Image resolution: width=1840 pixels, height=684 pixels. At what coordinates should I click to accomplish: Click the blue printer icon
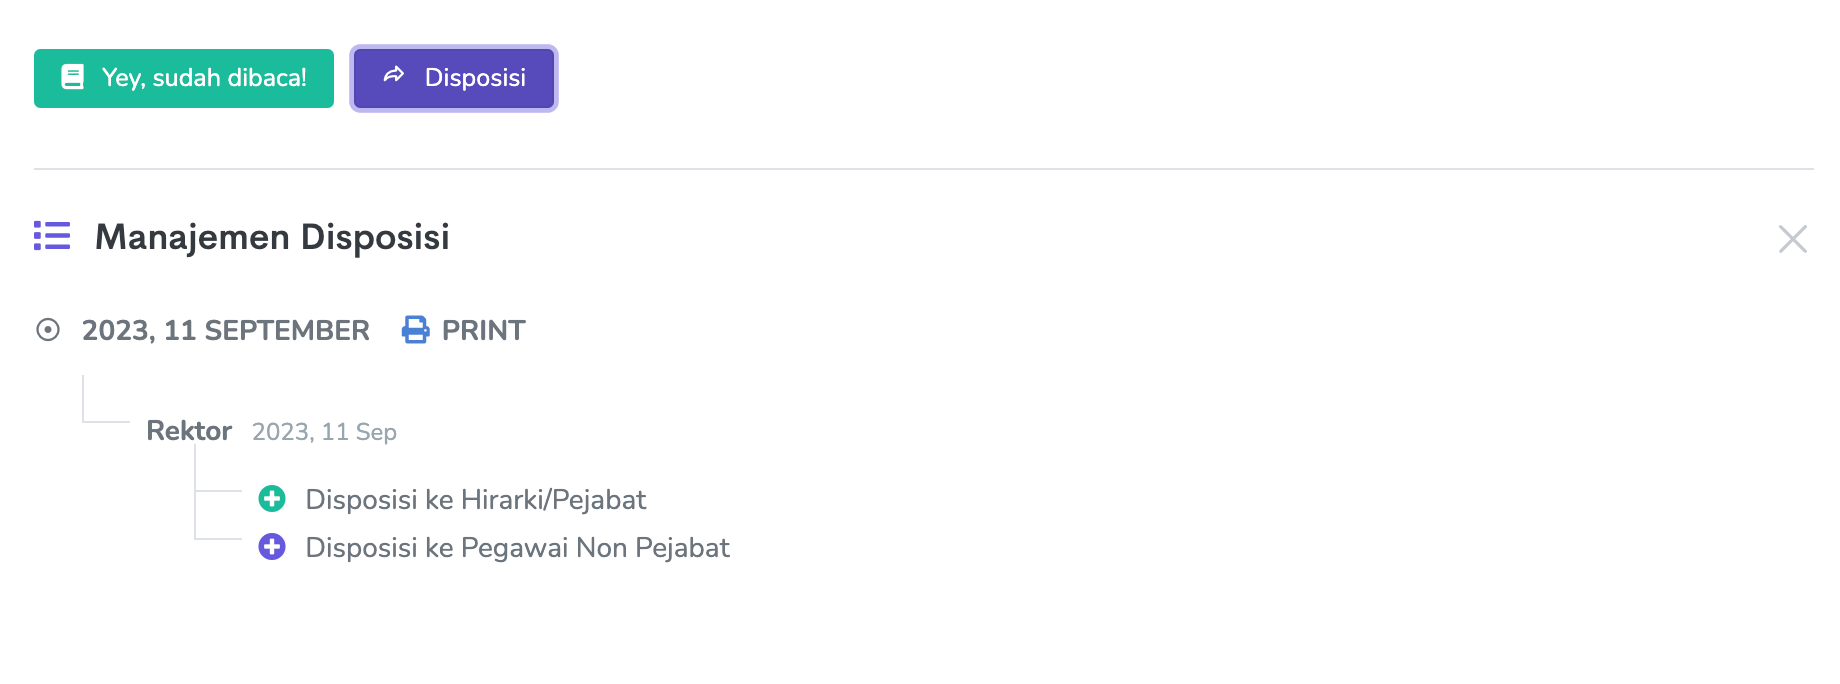(415, 330)
